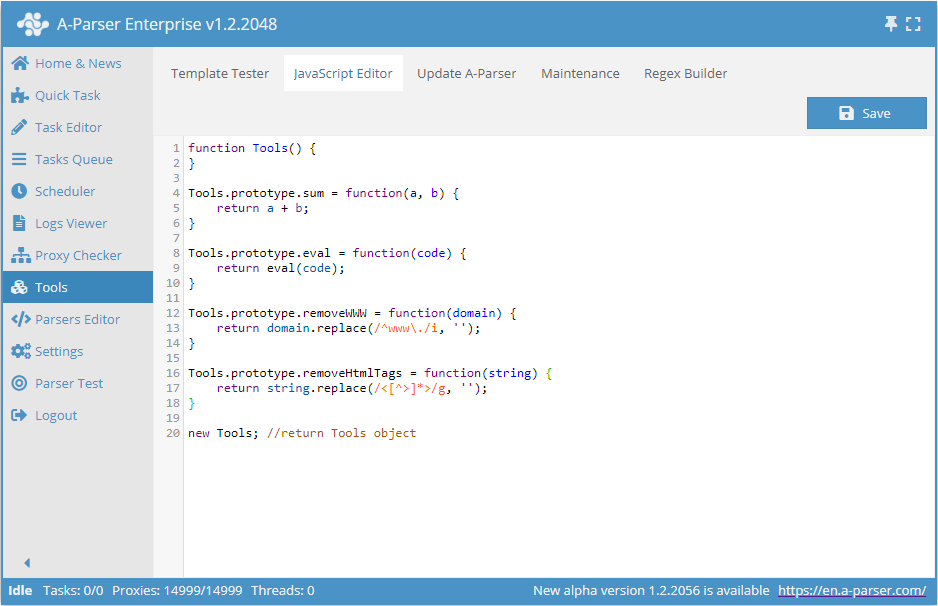Click line number 12 in the editor gutter
Image resolution: width=938 pixels, height=606 pixels.
pos(174,313)
